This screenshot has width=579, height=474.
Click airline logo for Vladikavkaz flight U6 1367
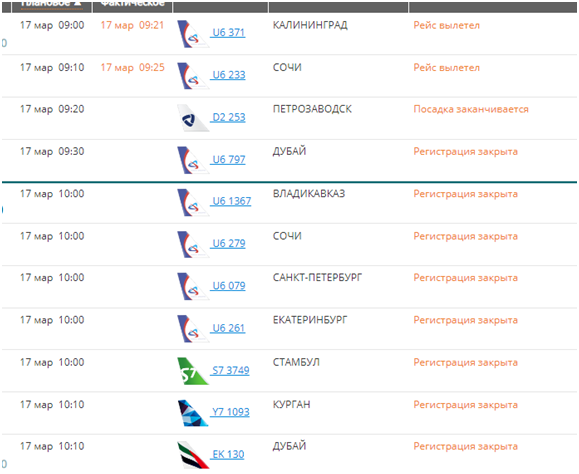tap(193, 203)
